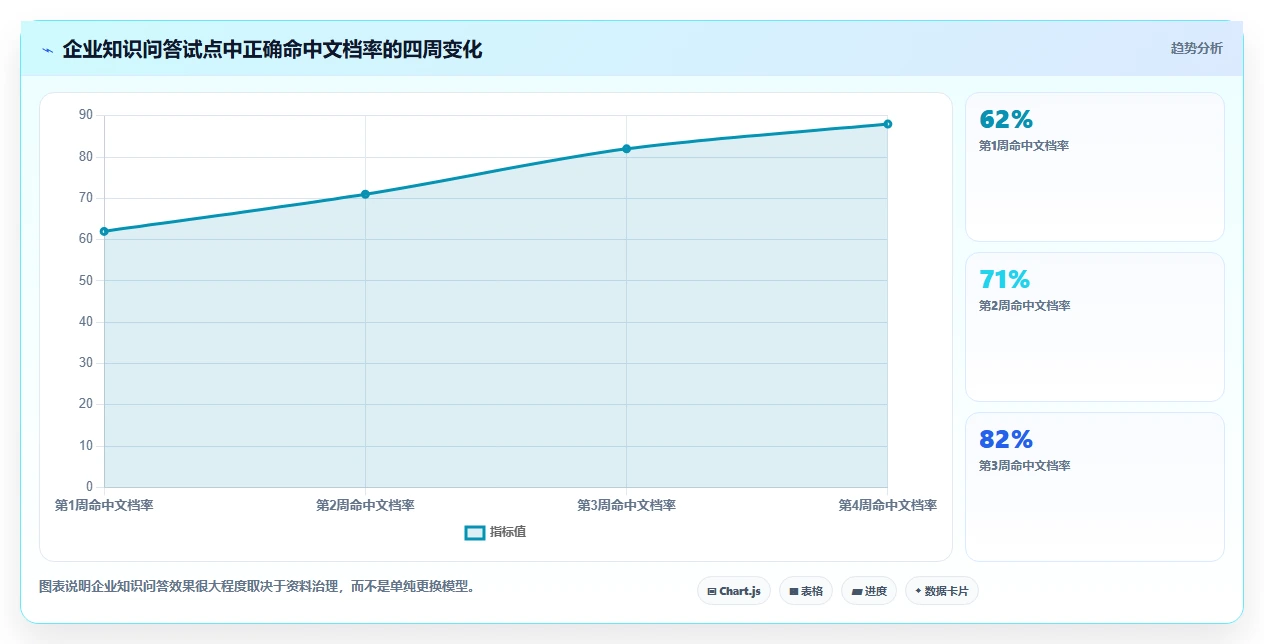Click x-axis label 第4周命中文档率
The width and height of the screenshot is (1264, 644).
point(887,506)
